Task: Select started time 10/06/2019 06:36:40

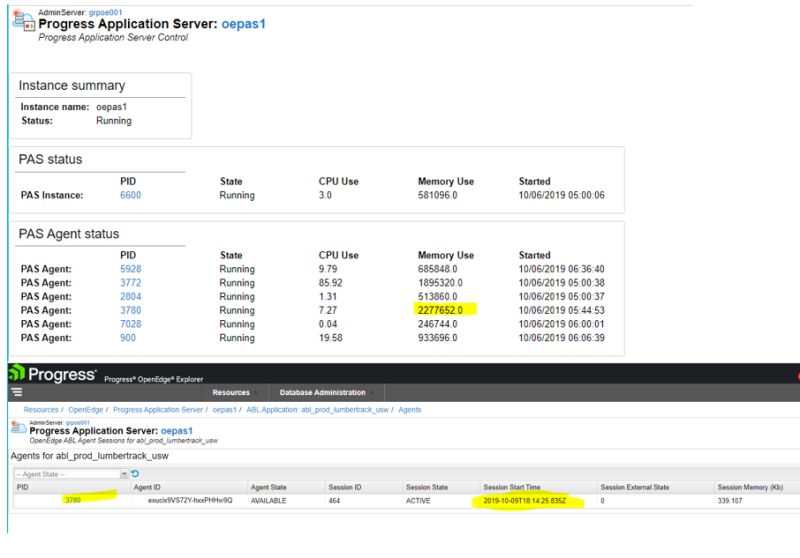Action: (x=561, y=269)
